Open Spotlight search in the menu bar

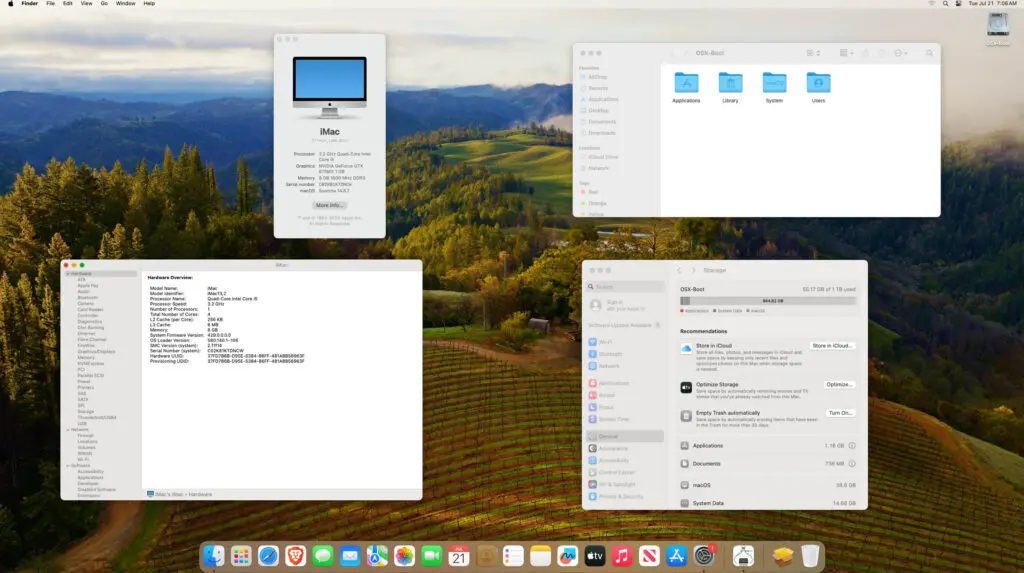pos(945,4)
